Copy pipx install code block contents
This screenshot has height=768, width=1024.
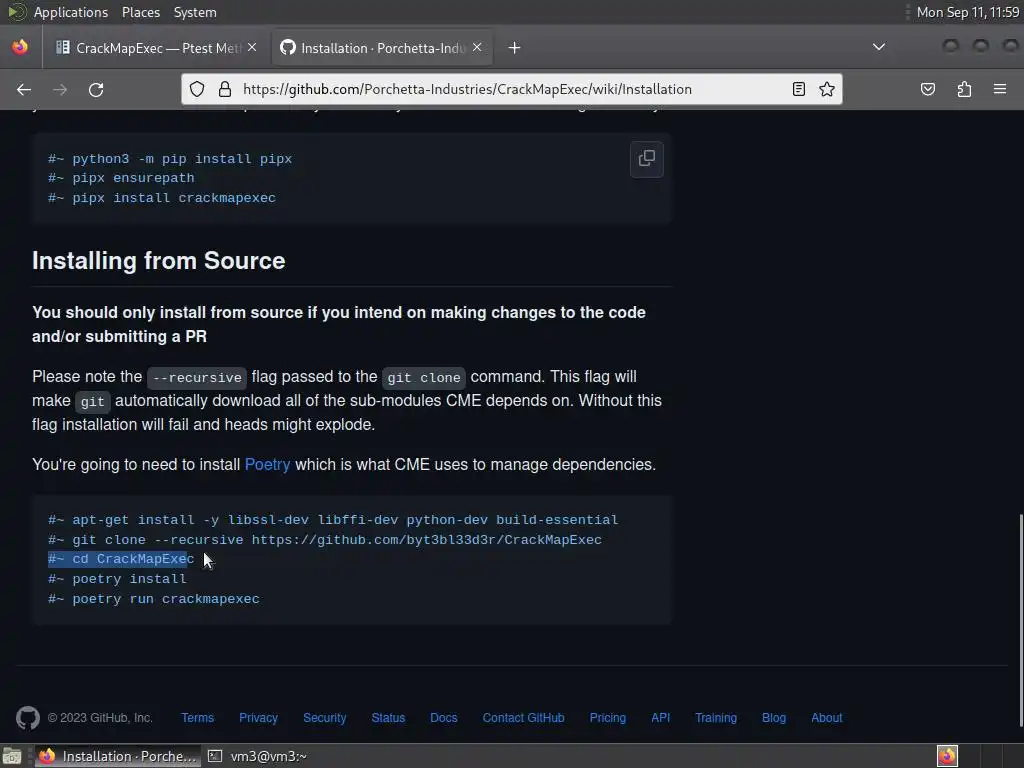point(647,159)
